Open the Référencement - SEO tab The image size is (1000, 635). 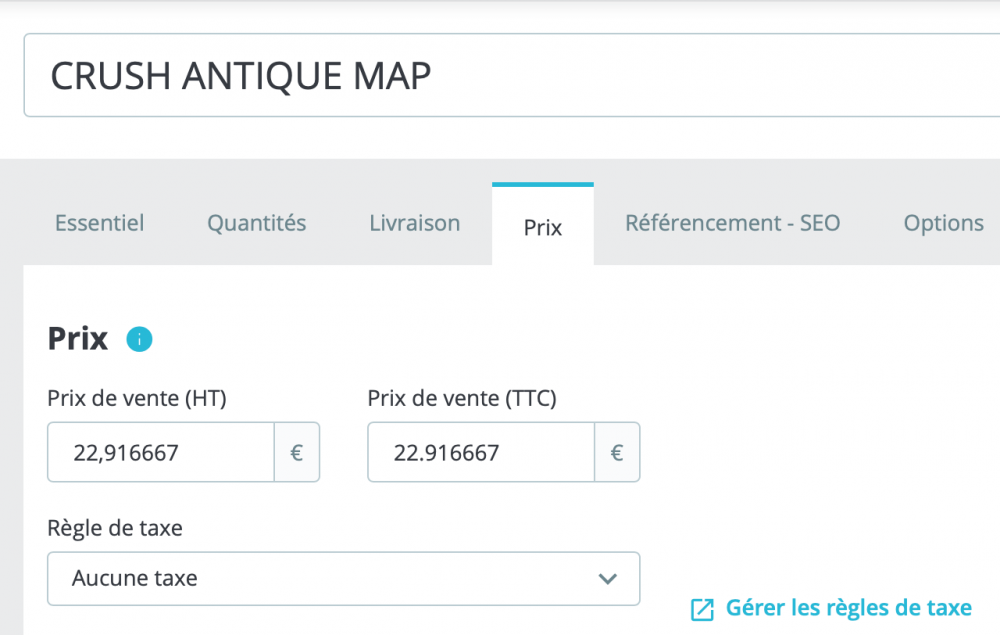[x=733, y=223]
